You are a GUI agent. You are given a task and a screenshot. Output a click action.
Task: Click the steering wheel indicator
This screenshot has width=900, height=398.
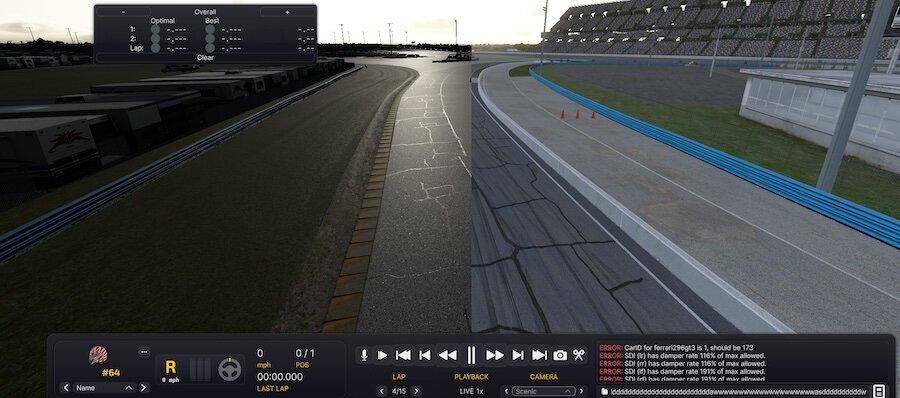click(230, 369)
